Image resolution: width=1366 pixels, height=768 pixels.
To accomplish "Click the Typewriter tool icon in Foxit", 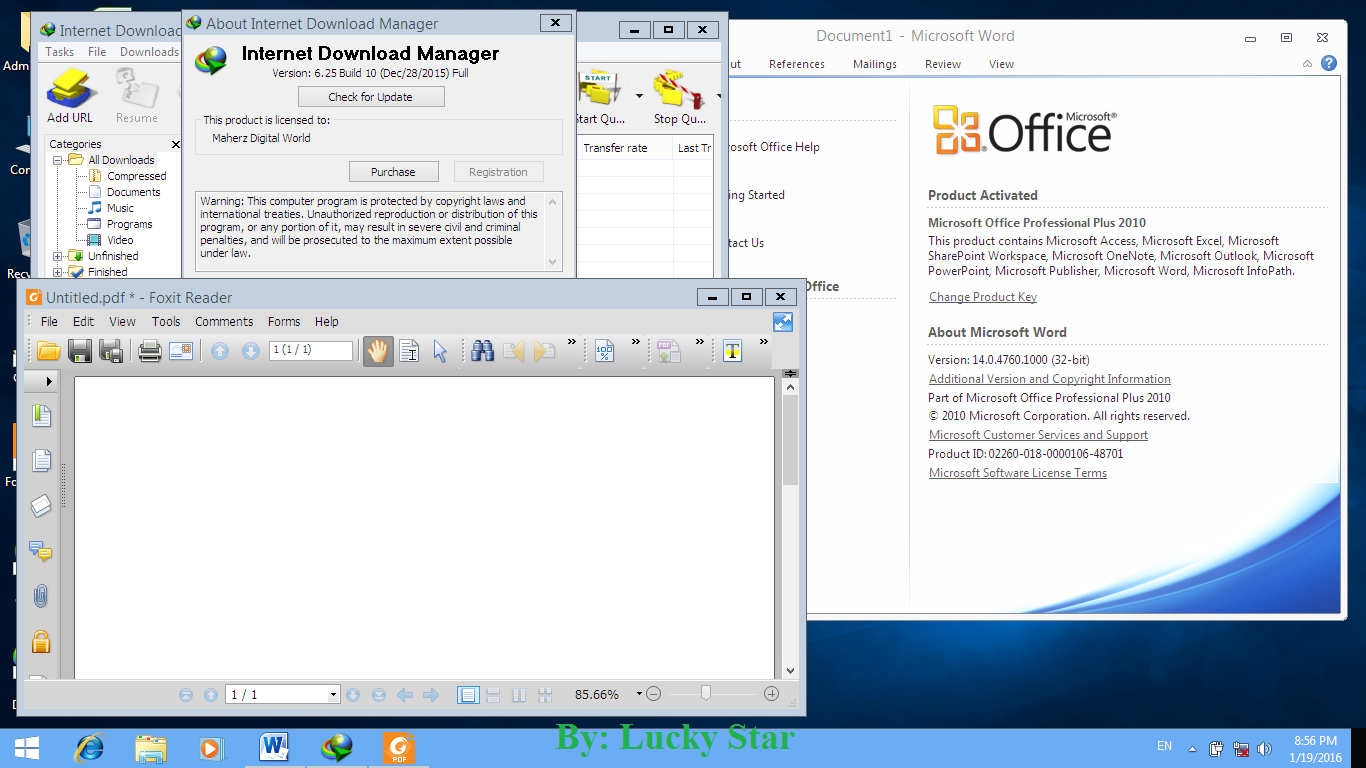I will 733,351.
